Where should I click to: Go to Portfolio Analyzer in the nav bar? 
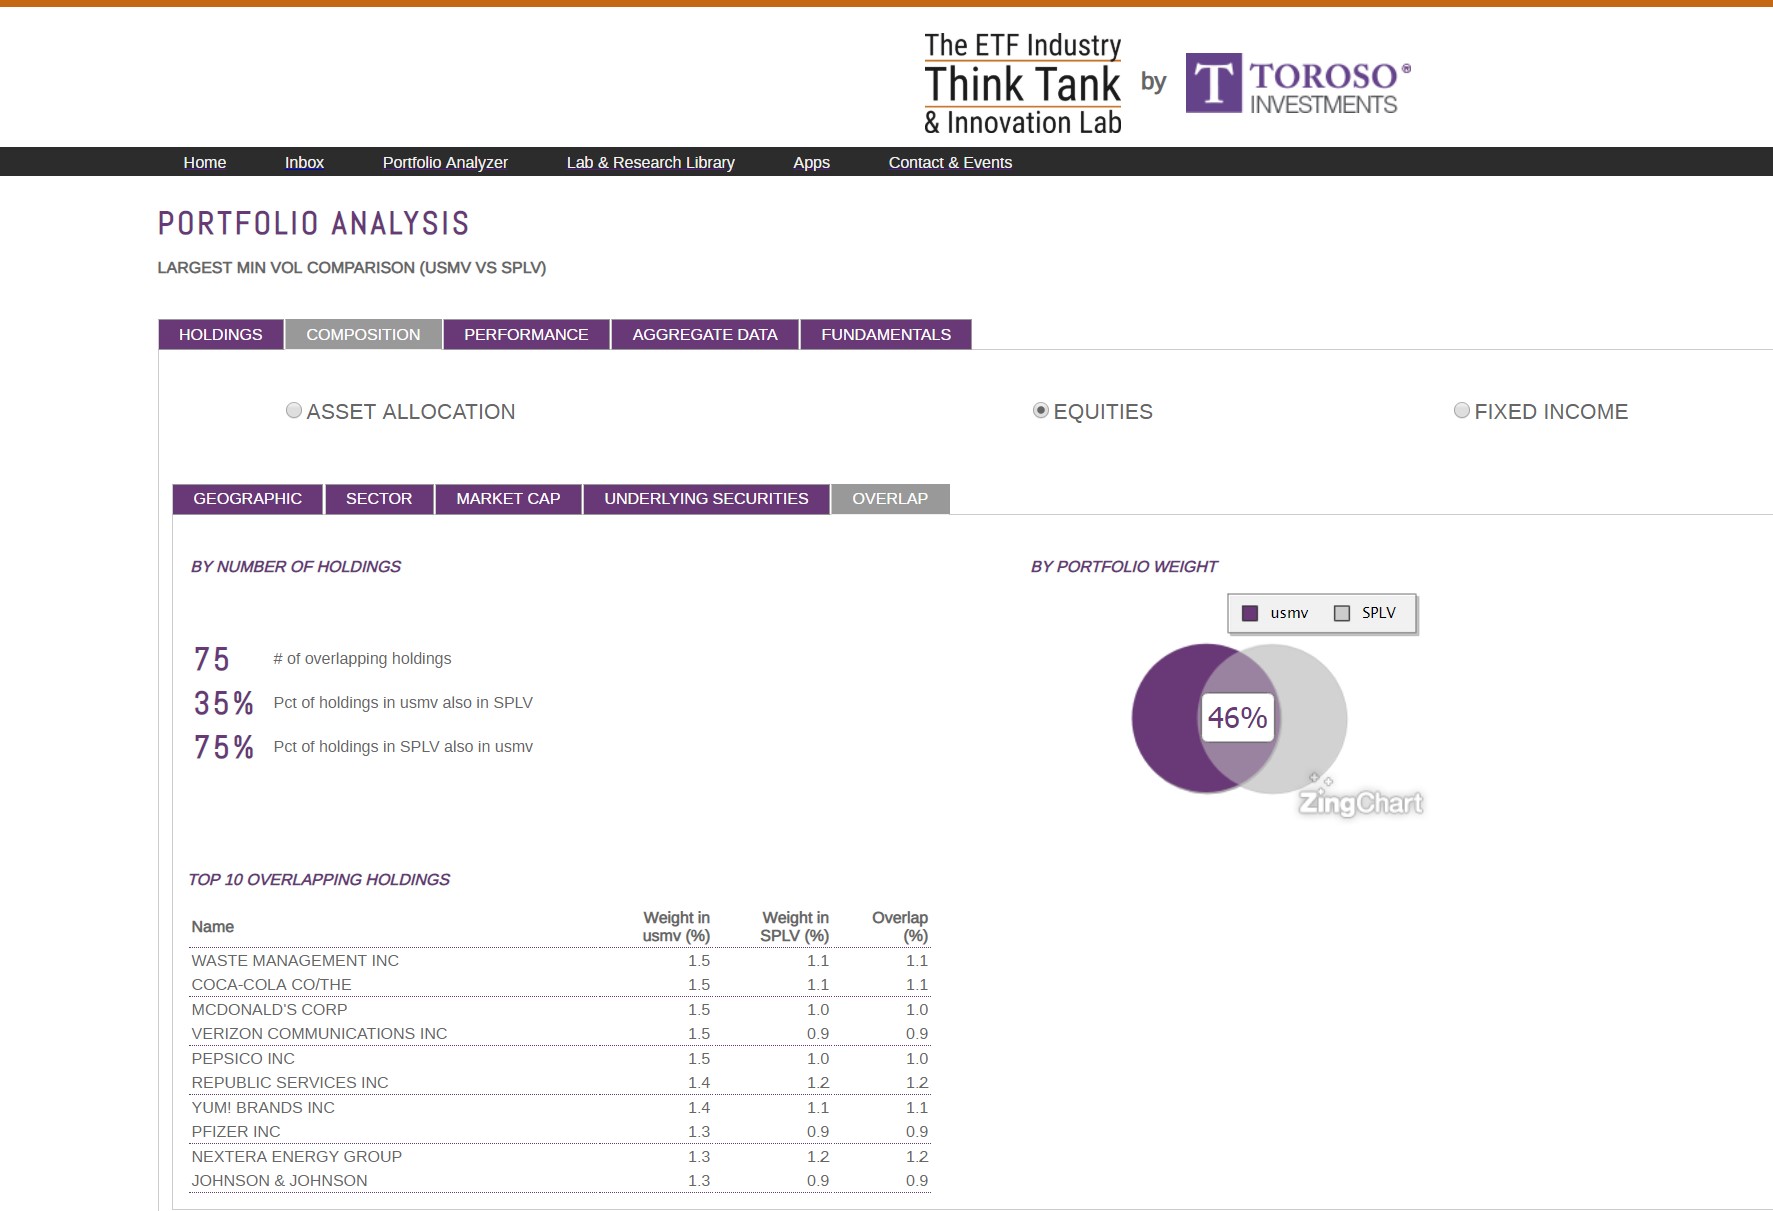(x=445, y=162)
